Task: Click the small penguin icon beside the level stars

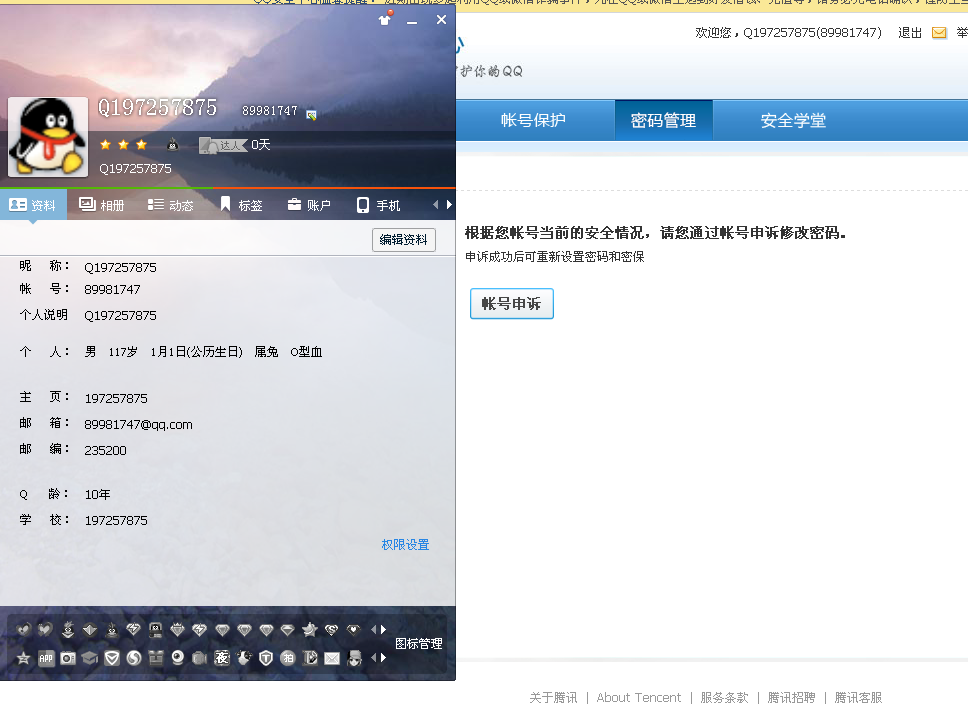Action: pyautogui.click(x=173, y=144)
